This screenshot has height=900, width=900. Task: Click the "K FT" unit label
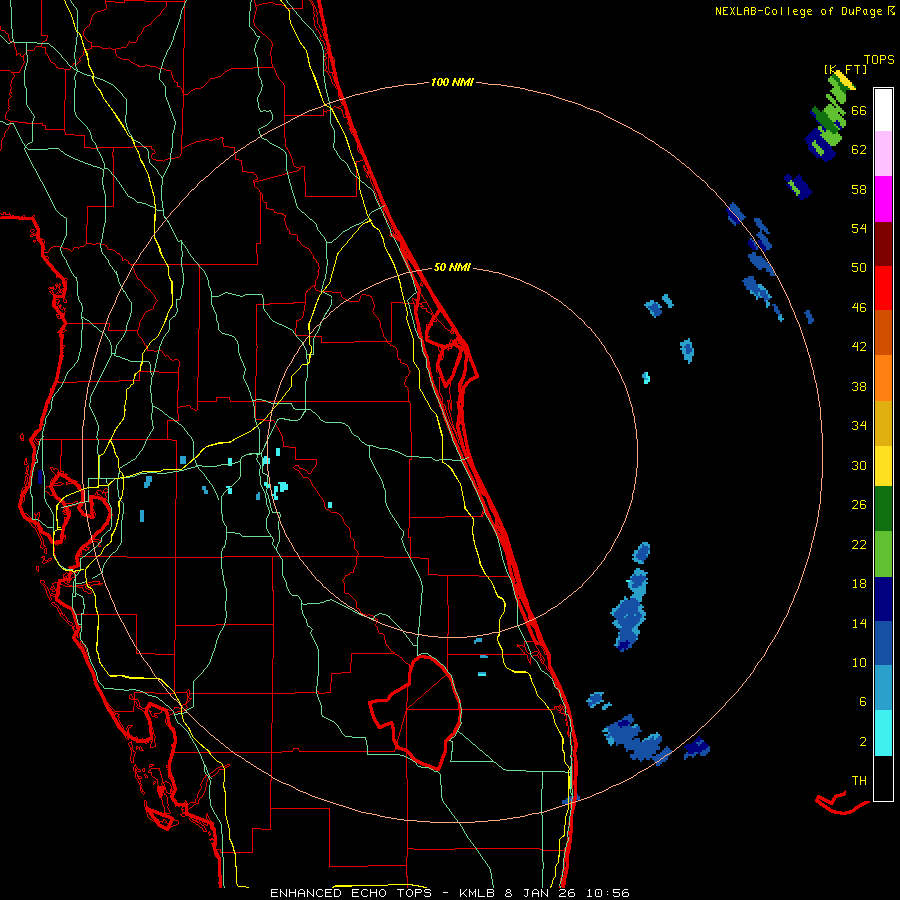point(845,69)
